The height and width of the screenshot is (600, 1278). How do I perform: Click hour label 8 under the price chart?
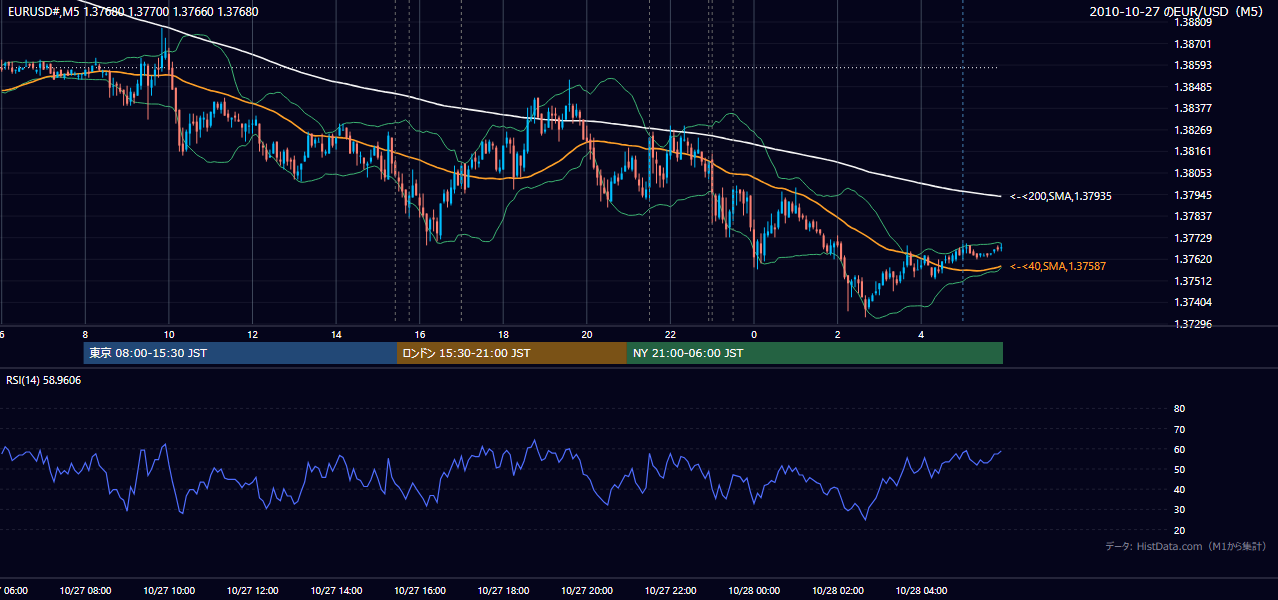tap(85, 335)
